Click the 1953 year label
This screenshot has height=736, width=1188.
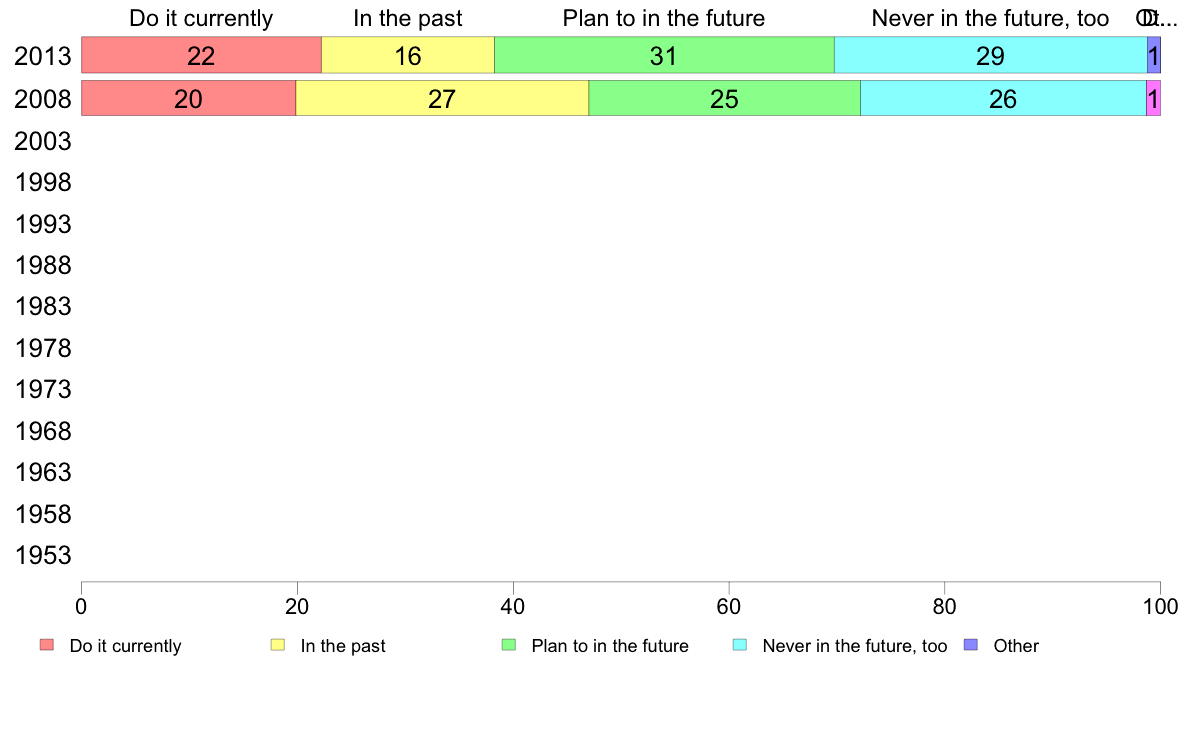pyautogui.click(x=43, y=555)
